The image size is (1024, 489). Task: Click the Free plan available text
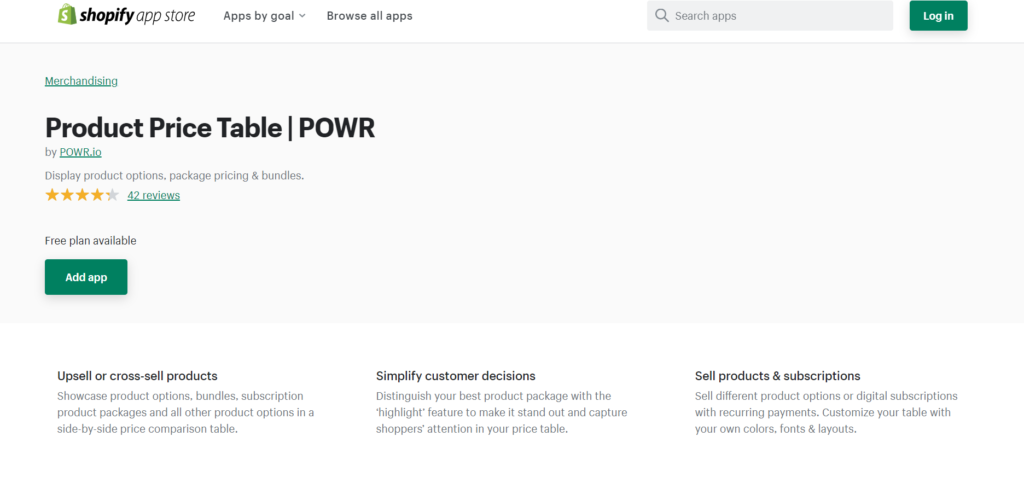(x=91, y=241)
